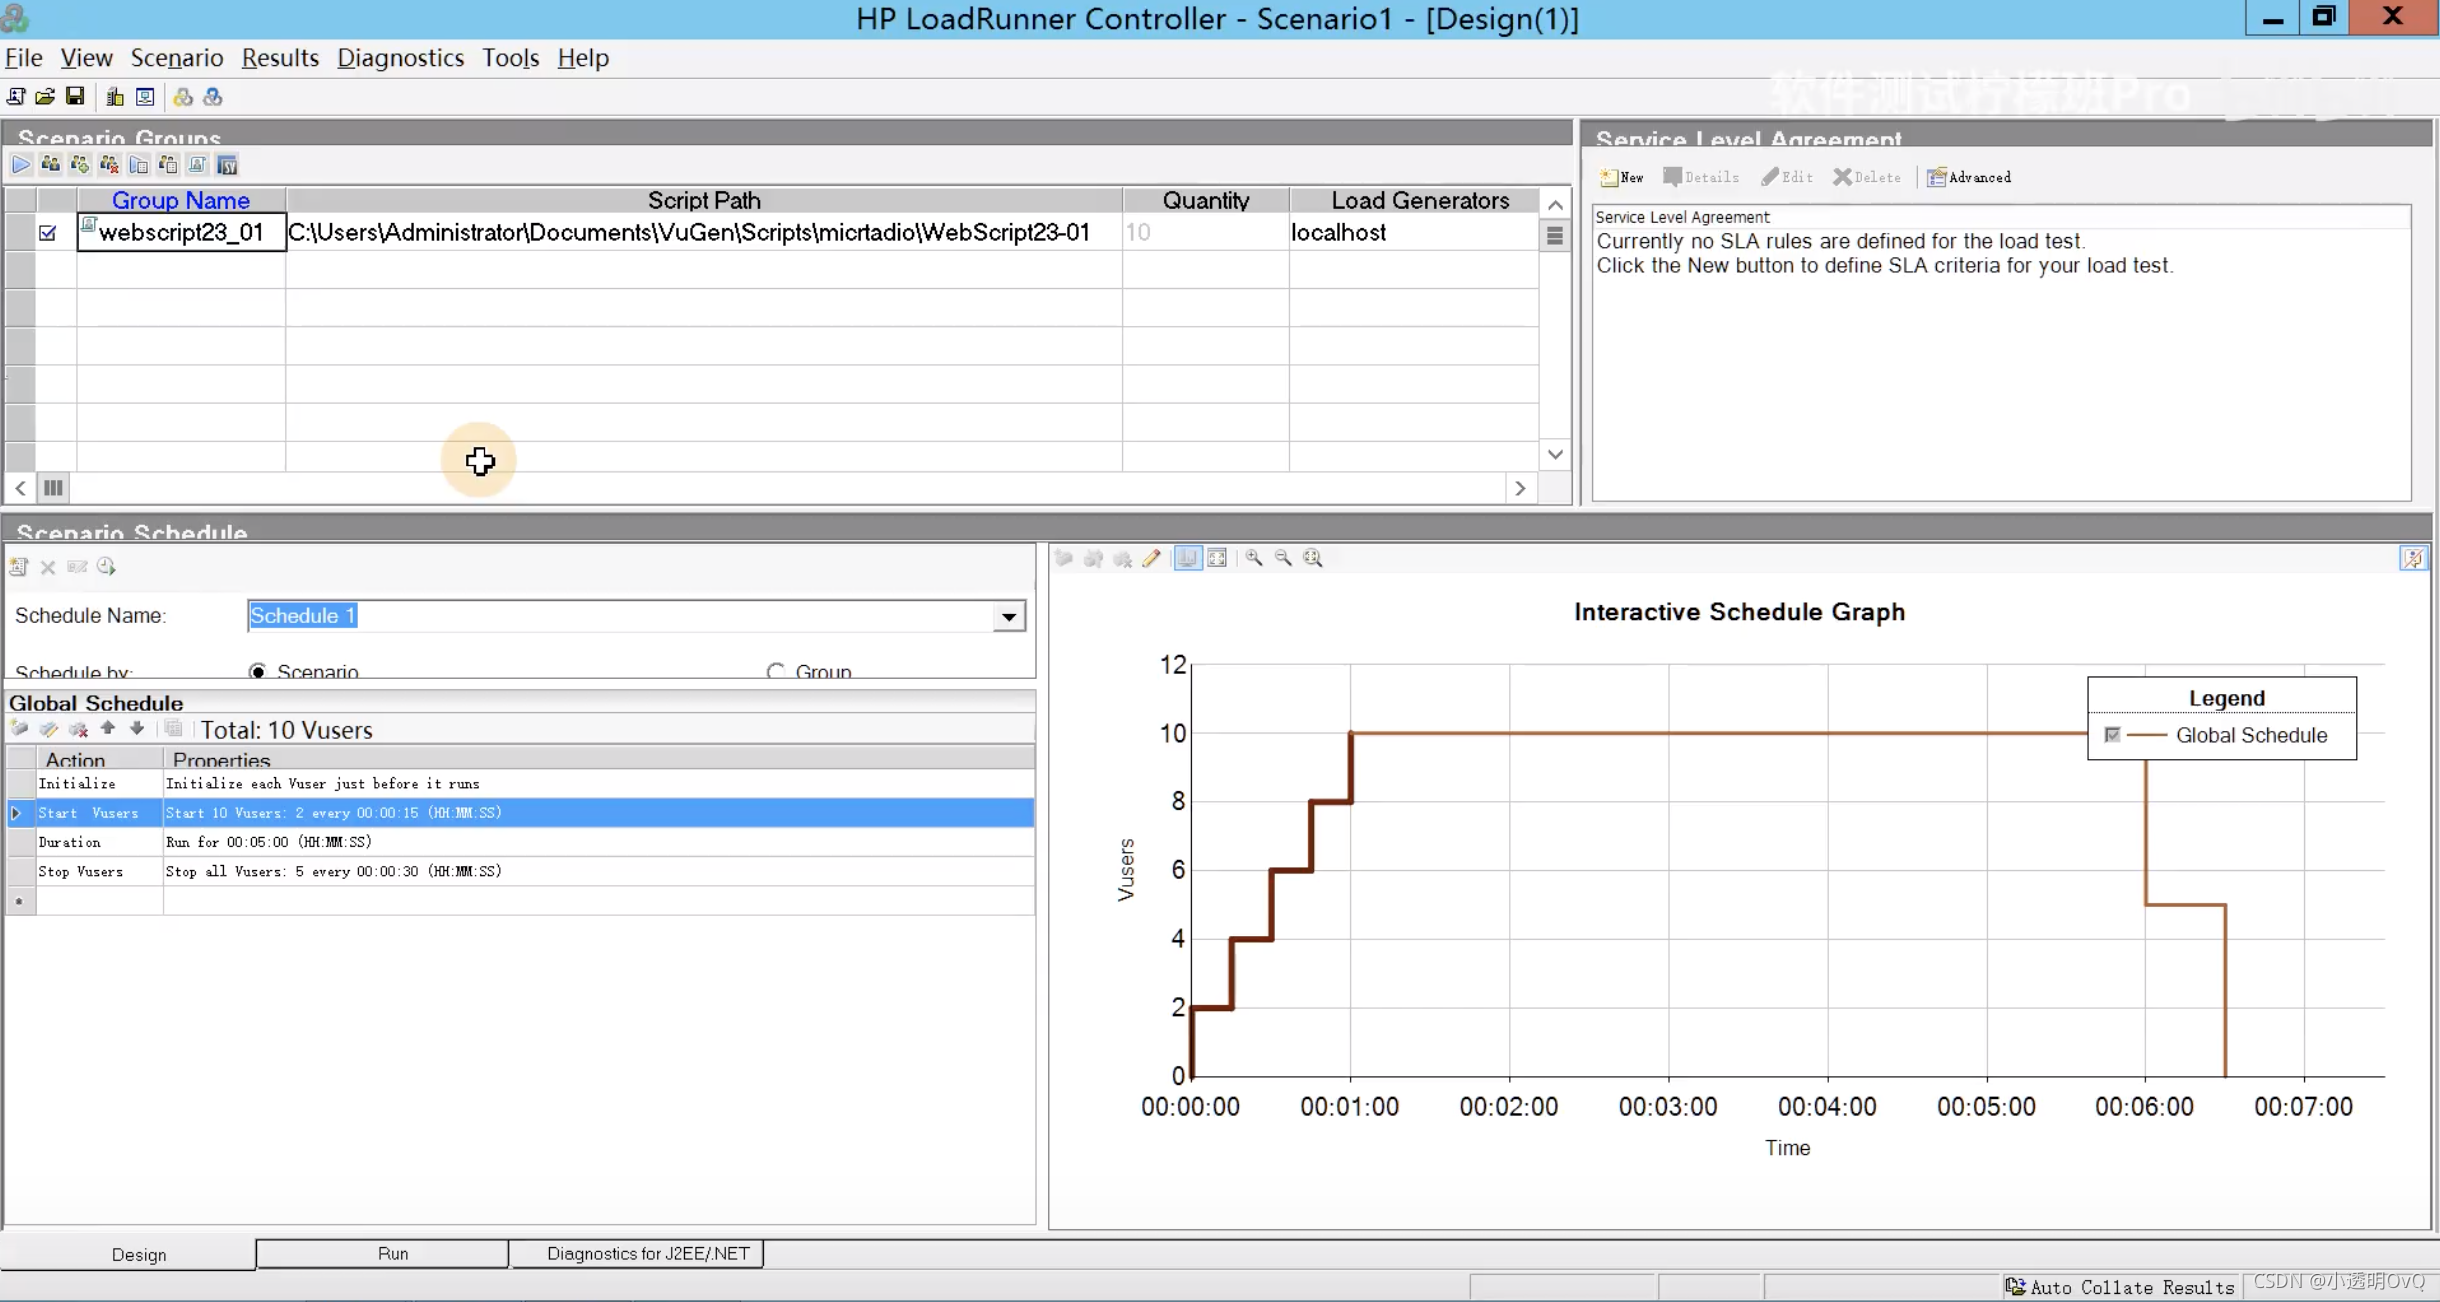The width and height of the screenshot is (2440, 1302).
Task: Select the Stop Vusers action row
Action: coord(520,871)
